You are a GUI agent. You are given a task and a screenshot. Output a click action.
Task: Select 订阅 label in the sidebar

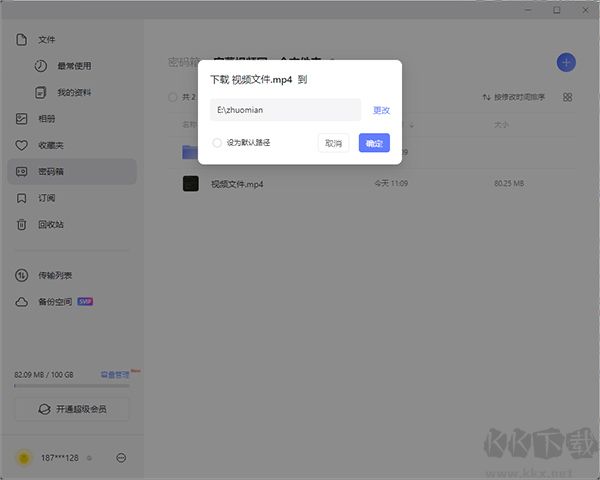pos(46,198)
